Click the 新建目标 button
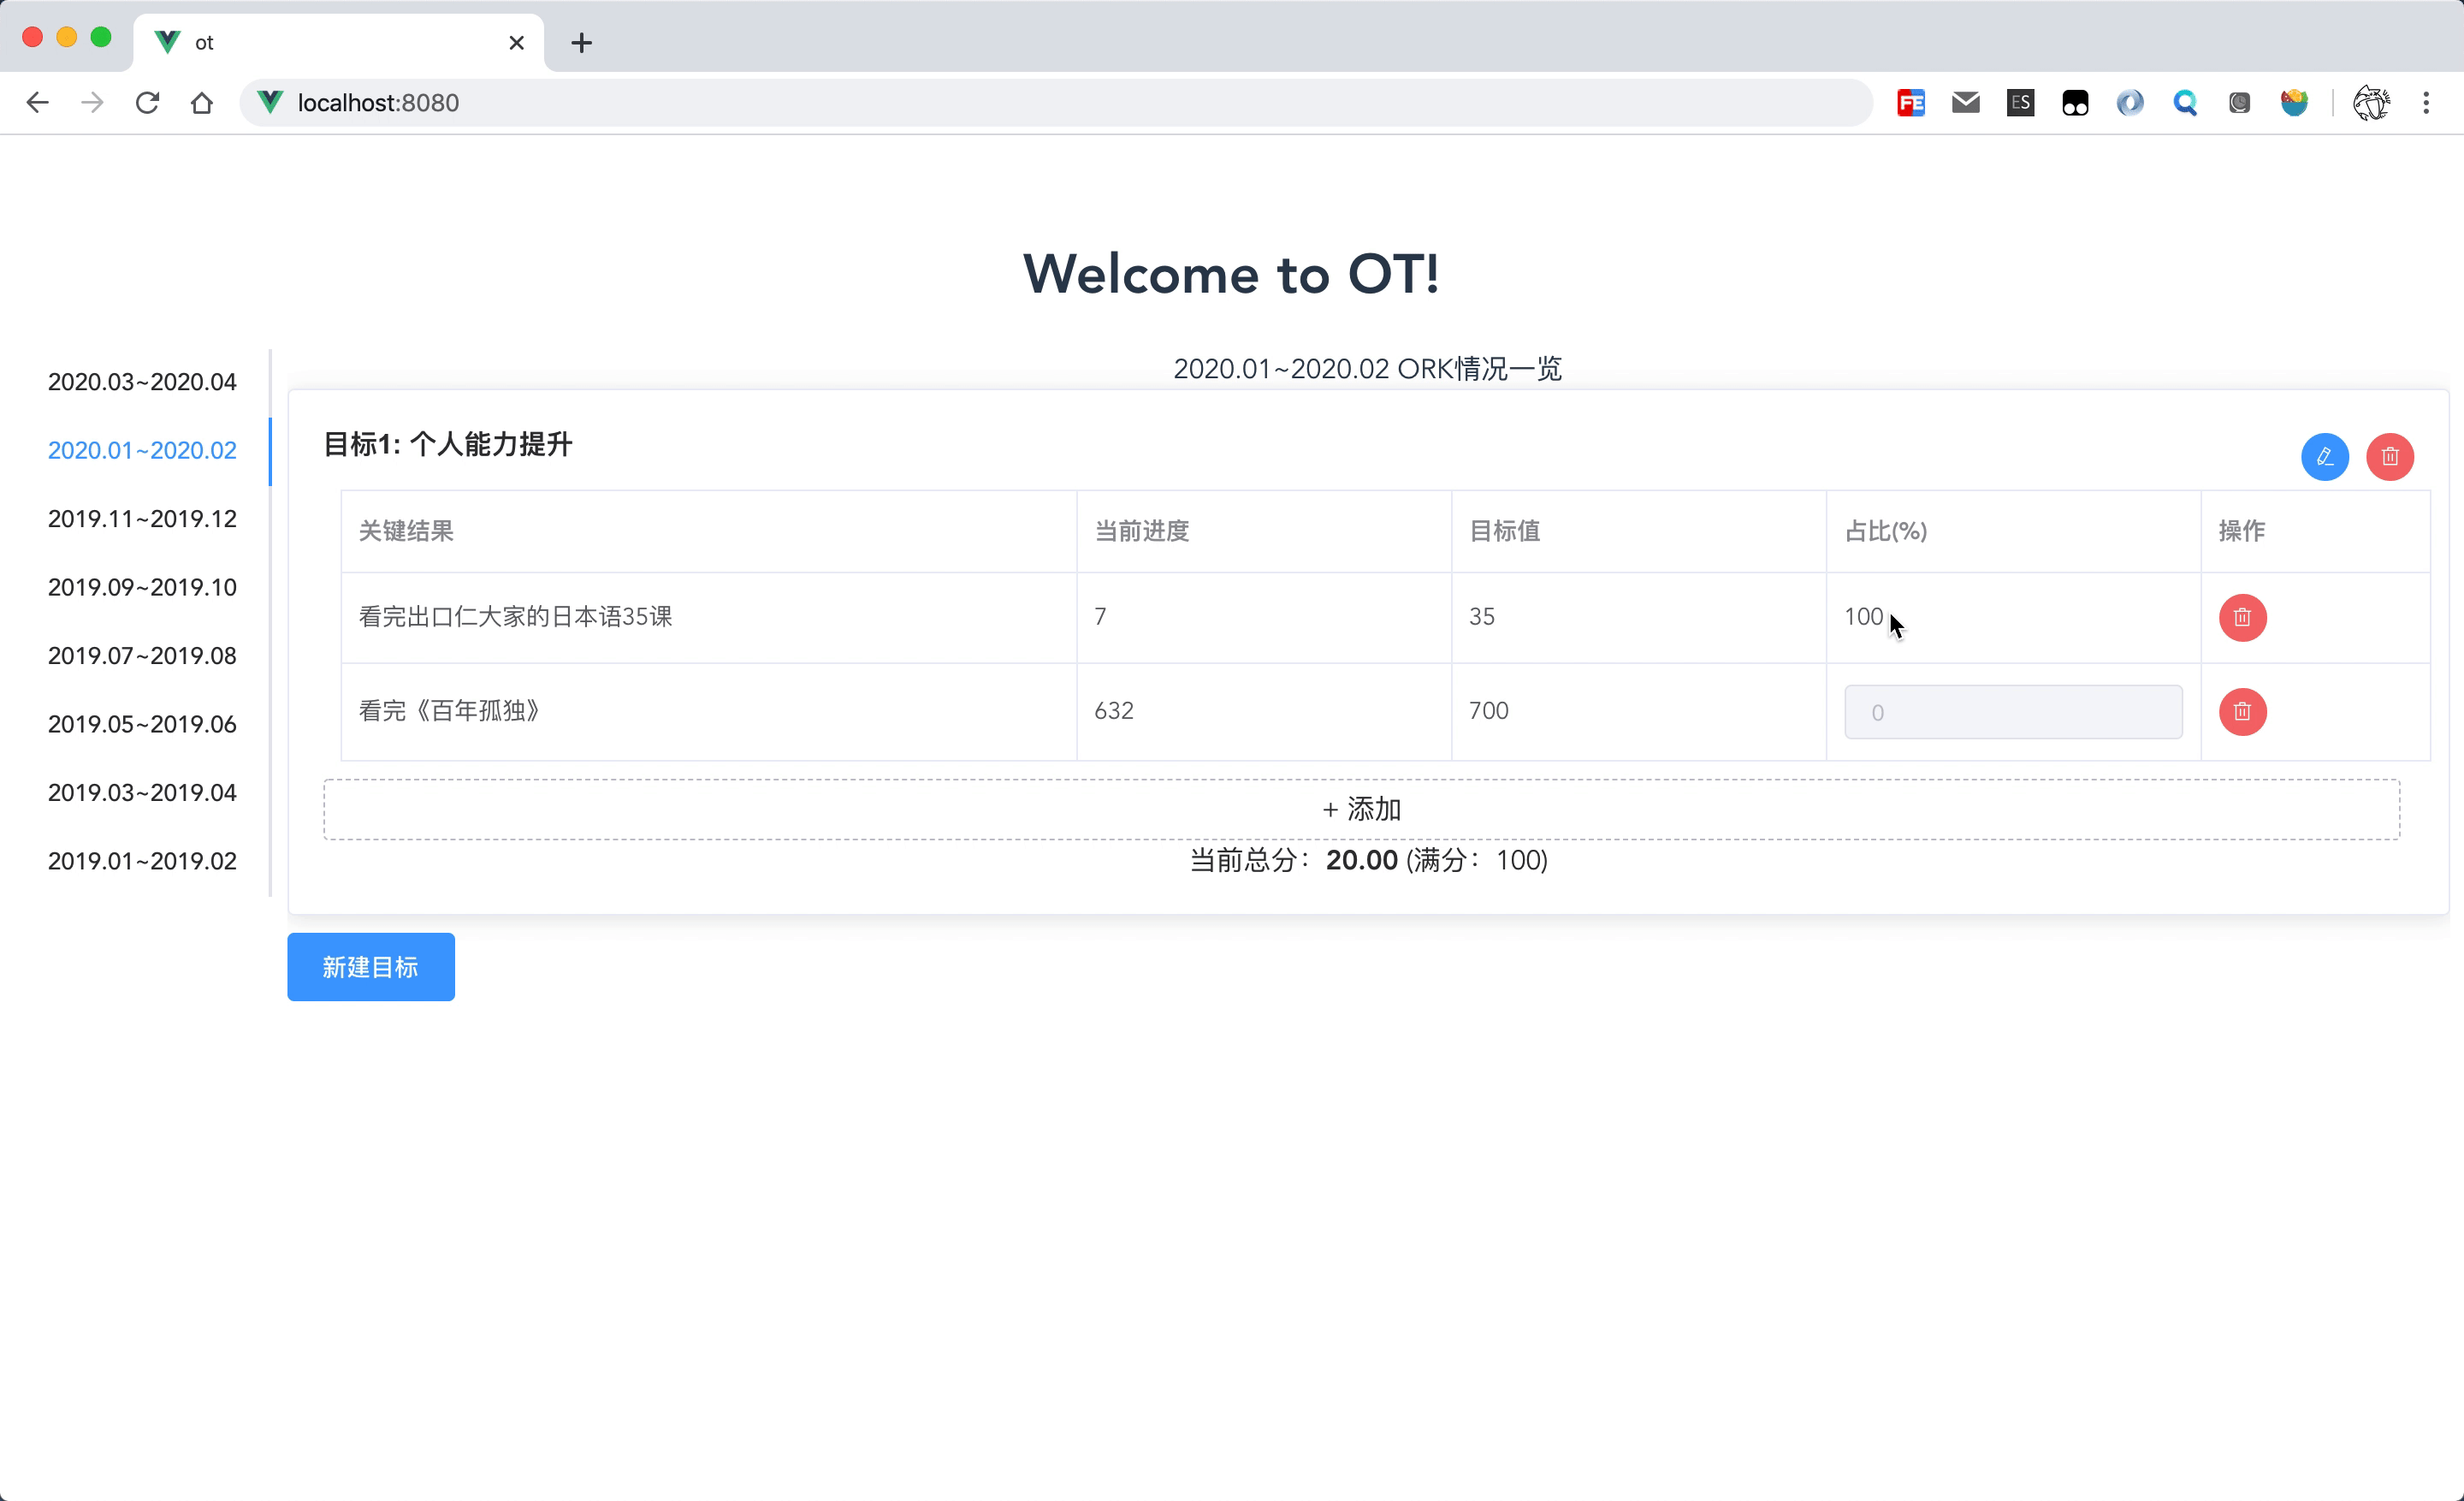The height and width of the screenshot is (1501, 2464). pyautogui.click(x=370, y=967)
